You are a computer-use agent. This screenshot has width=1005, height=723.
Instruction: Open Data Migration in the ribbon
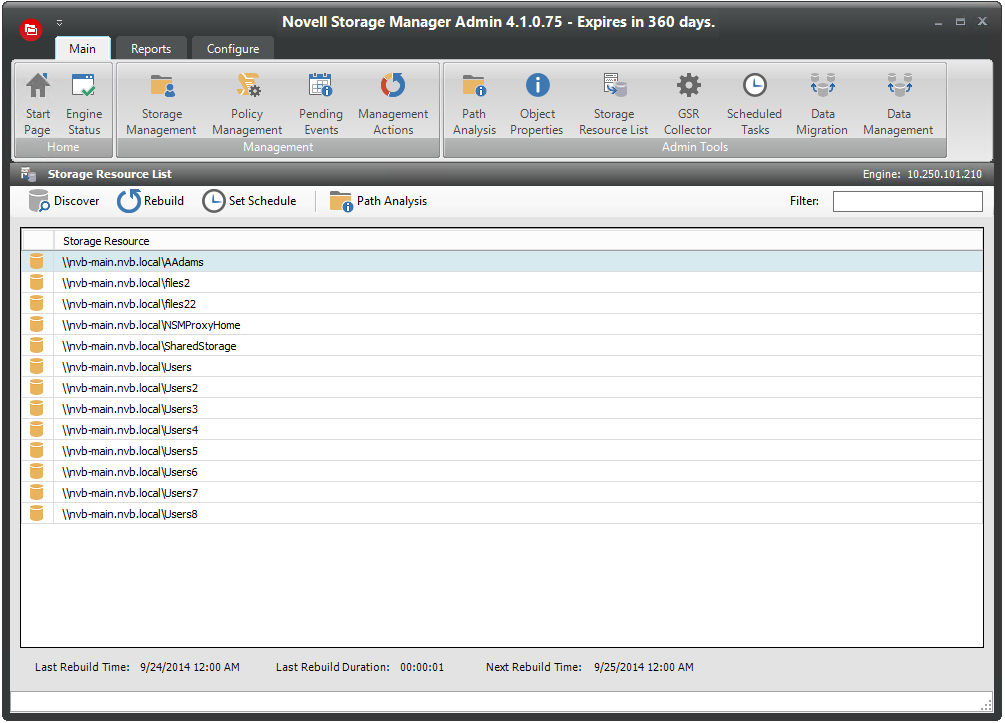822,104
